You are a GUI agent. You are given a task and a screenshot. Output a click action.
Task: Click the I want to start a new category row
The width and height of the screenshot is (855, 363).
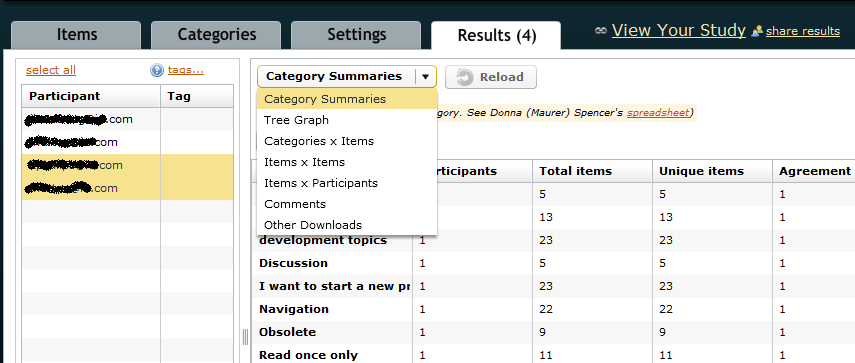553,286
